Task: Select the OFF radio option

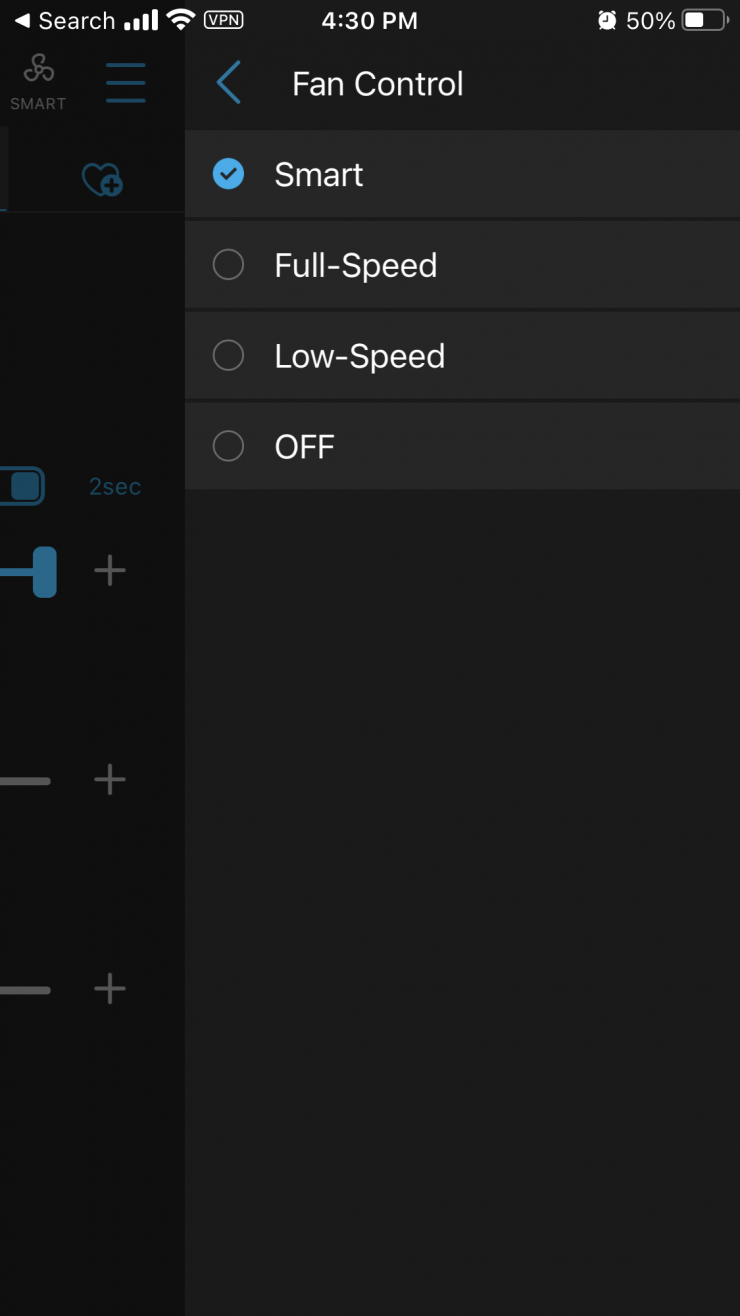Action: pos(228,446)
